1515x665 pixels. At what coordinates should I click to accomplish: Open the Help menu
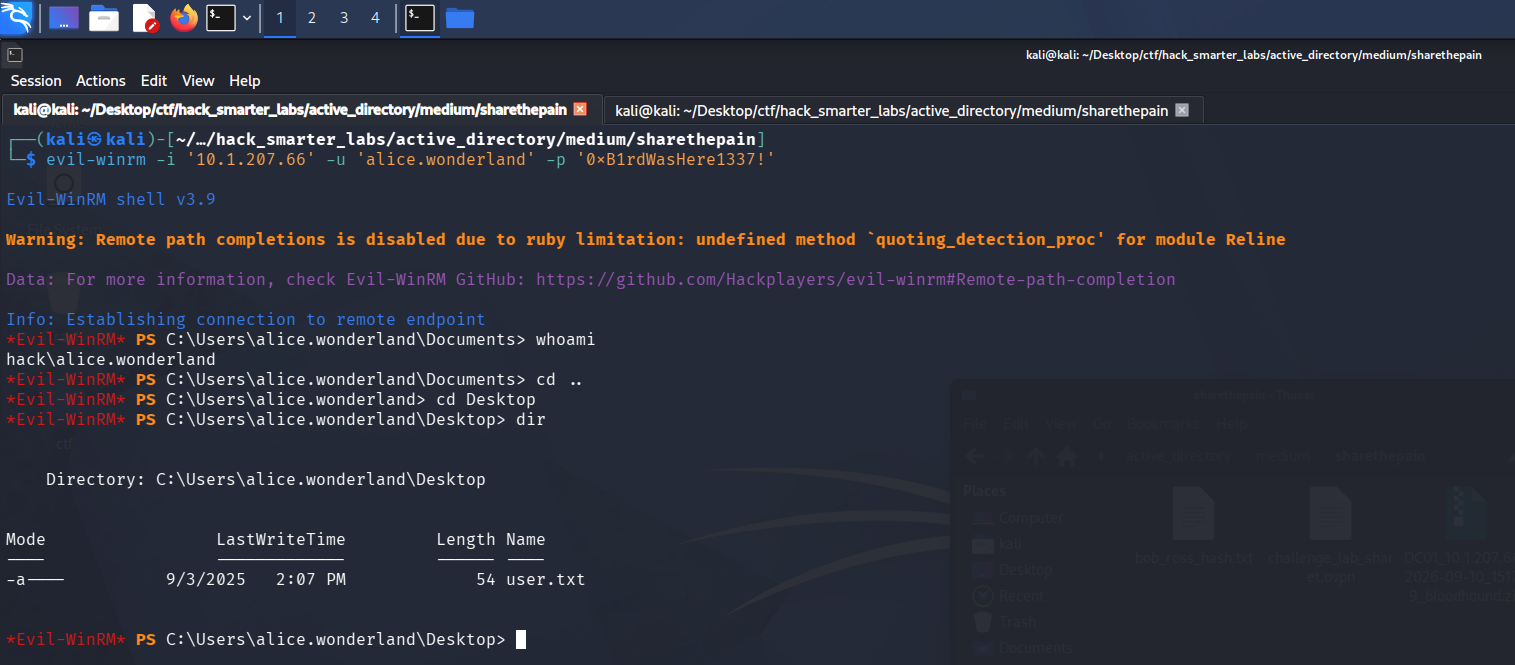click(x=245, y=81)
